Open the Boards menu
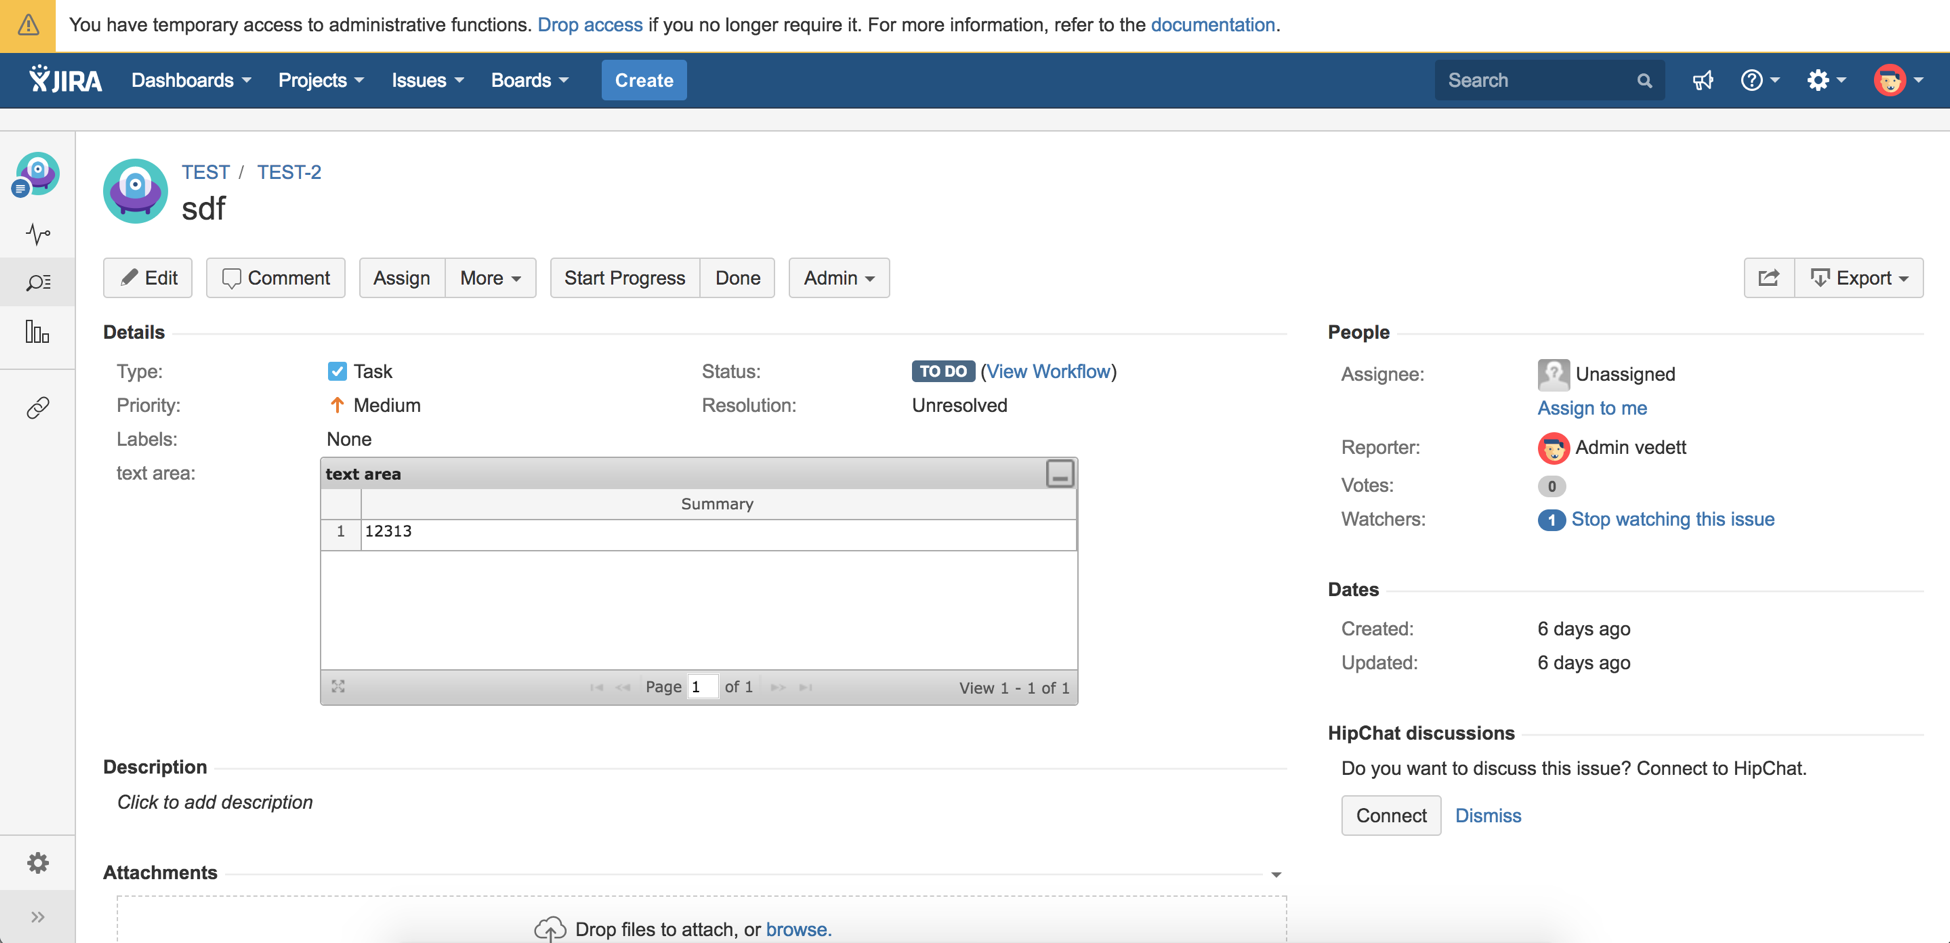This screenshot has height=943, width=1950. coord(529,81)
